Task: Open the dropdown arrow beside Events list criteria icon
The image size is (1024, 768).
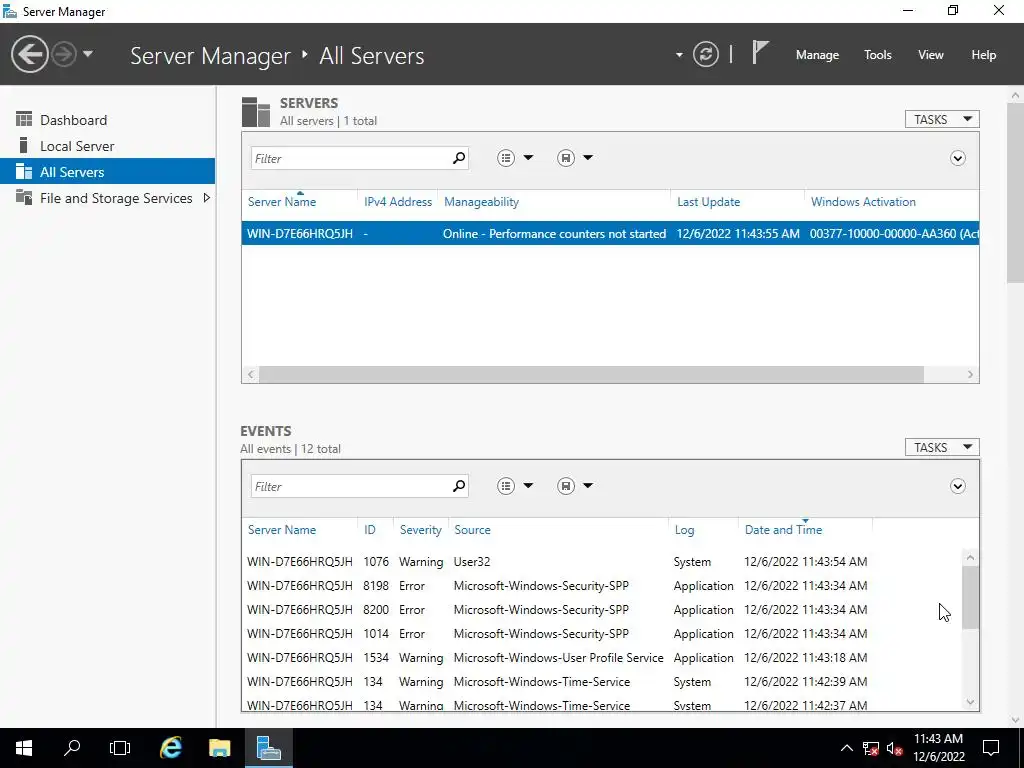Action: tap(528, 486)
